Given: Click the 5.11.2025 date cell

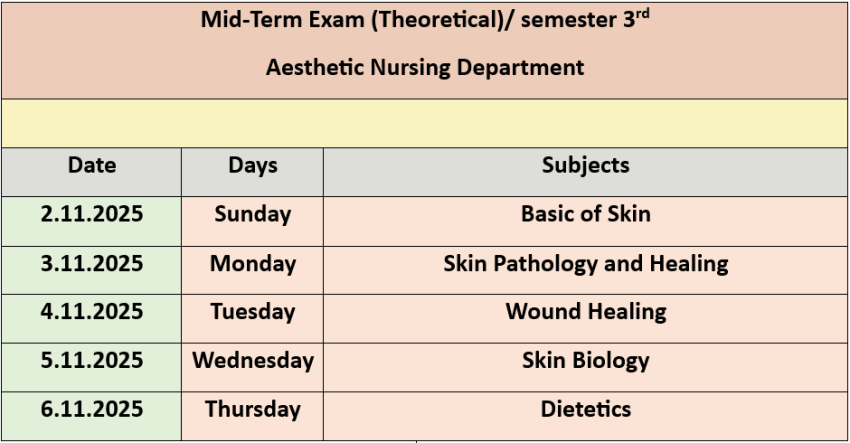Looking at the screenshot, I should pyautogui.click(x=92, y=360).
